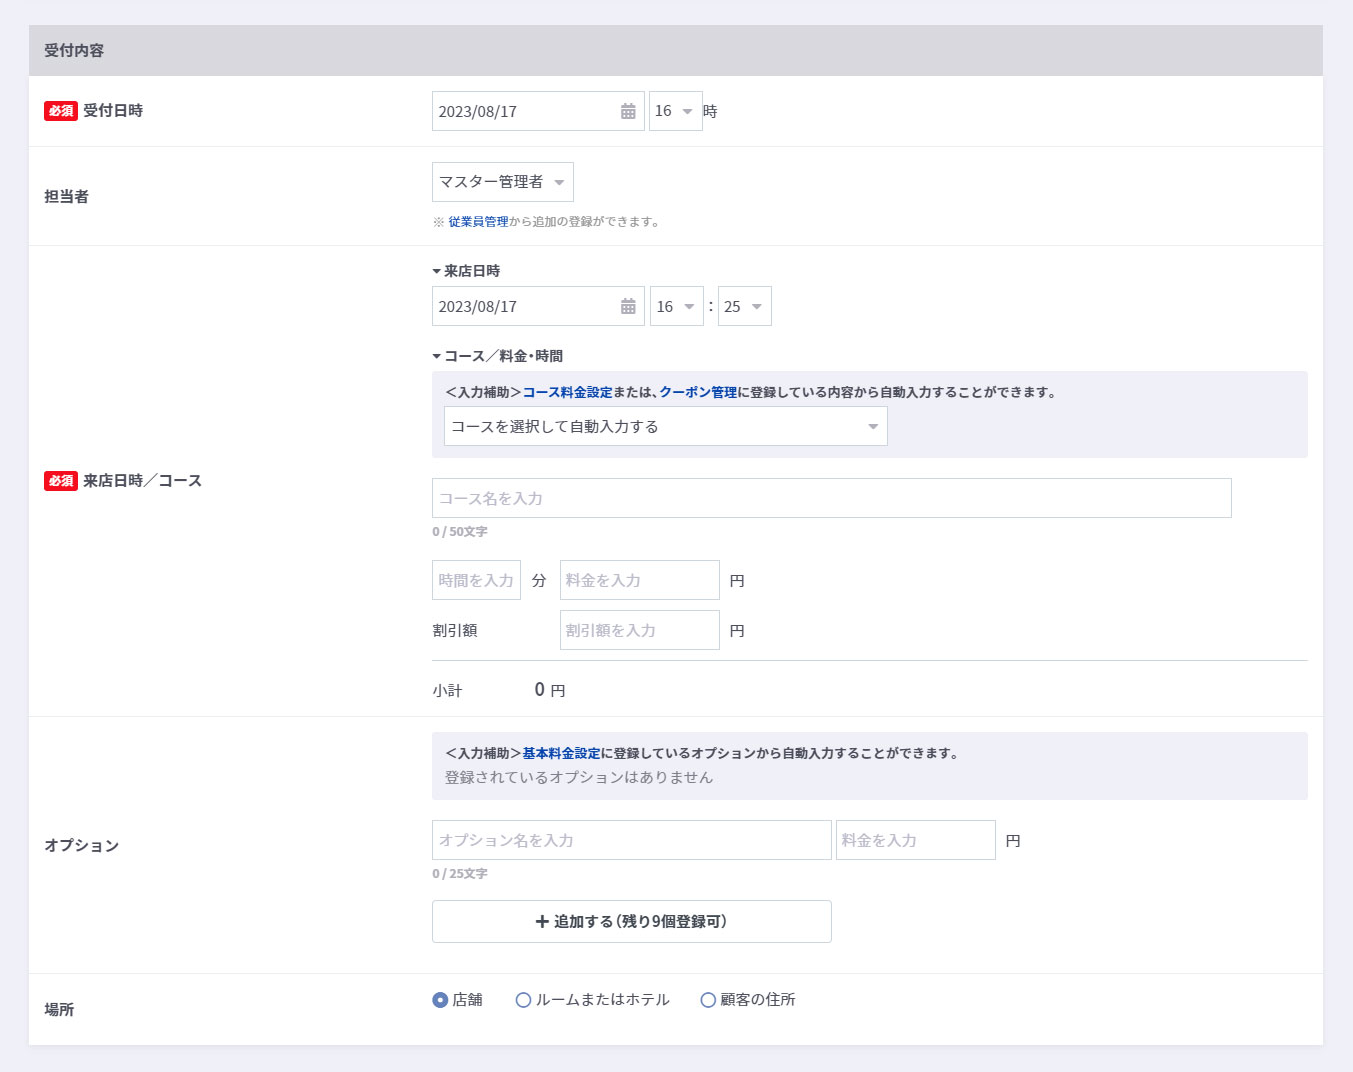Focus the 割引額を入力 field

coord(639,631)
